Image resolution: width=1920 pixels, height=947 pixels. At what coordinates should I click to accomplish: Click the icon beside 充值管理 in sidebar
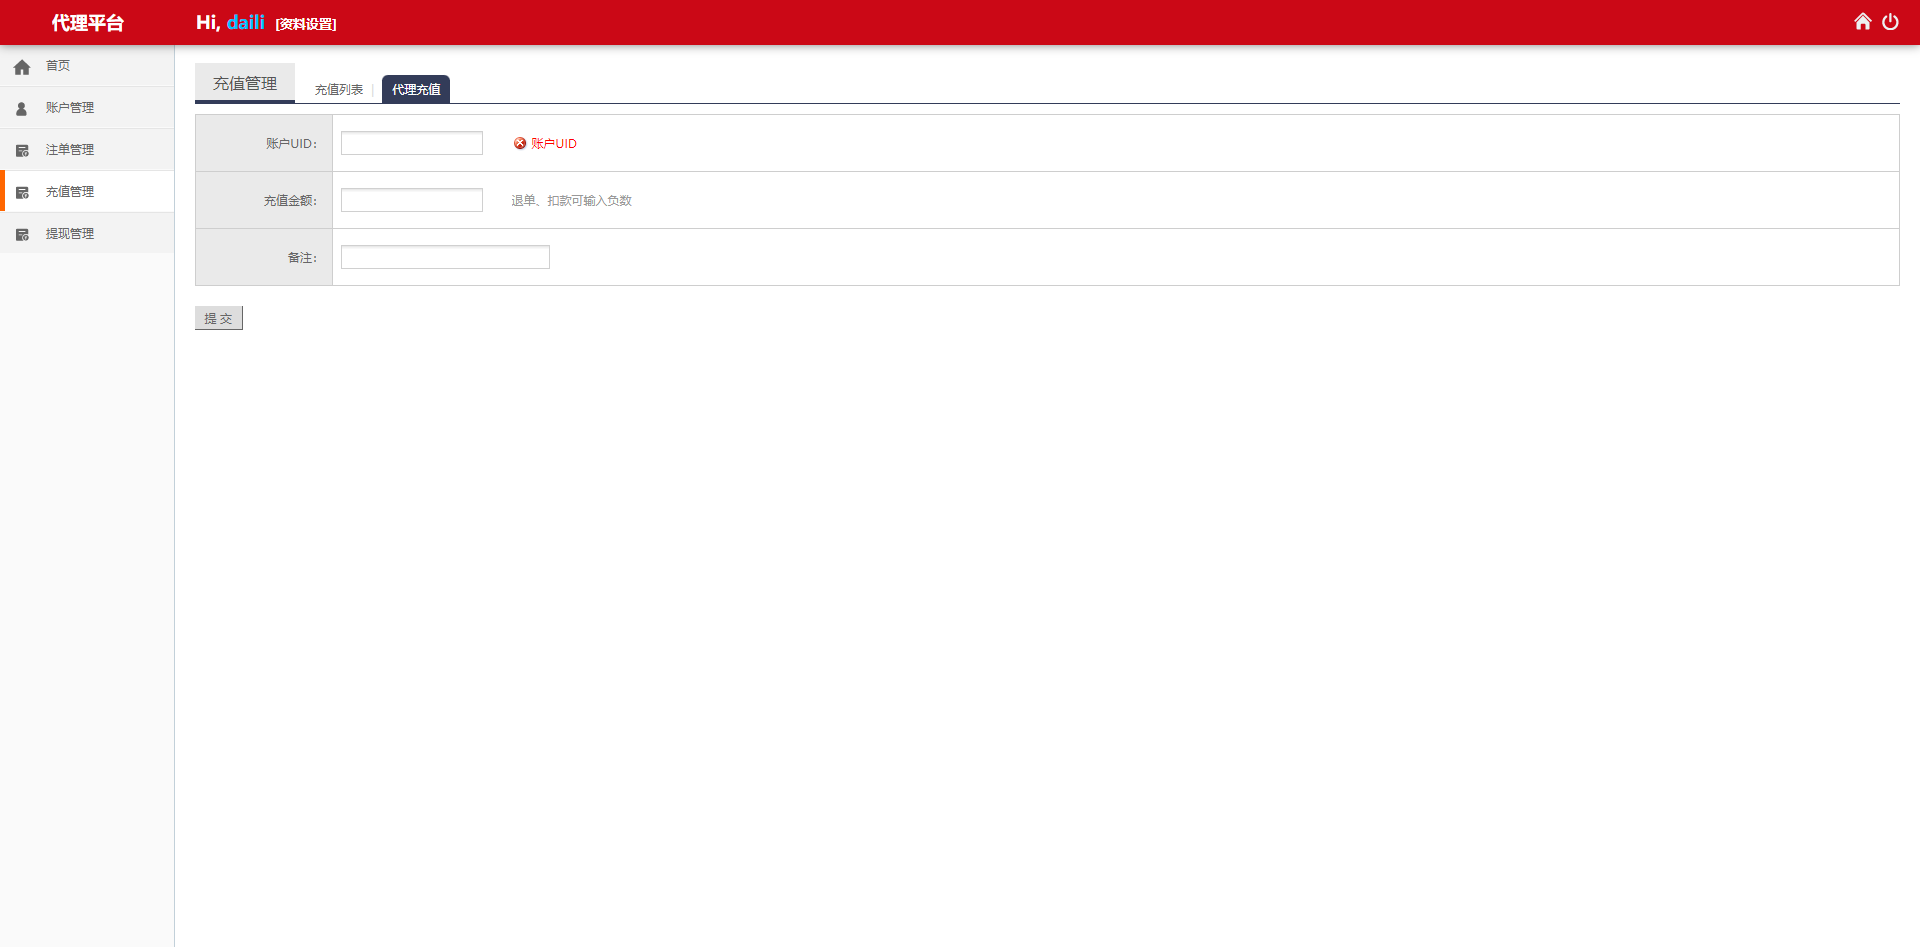(22, 193)
